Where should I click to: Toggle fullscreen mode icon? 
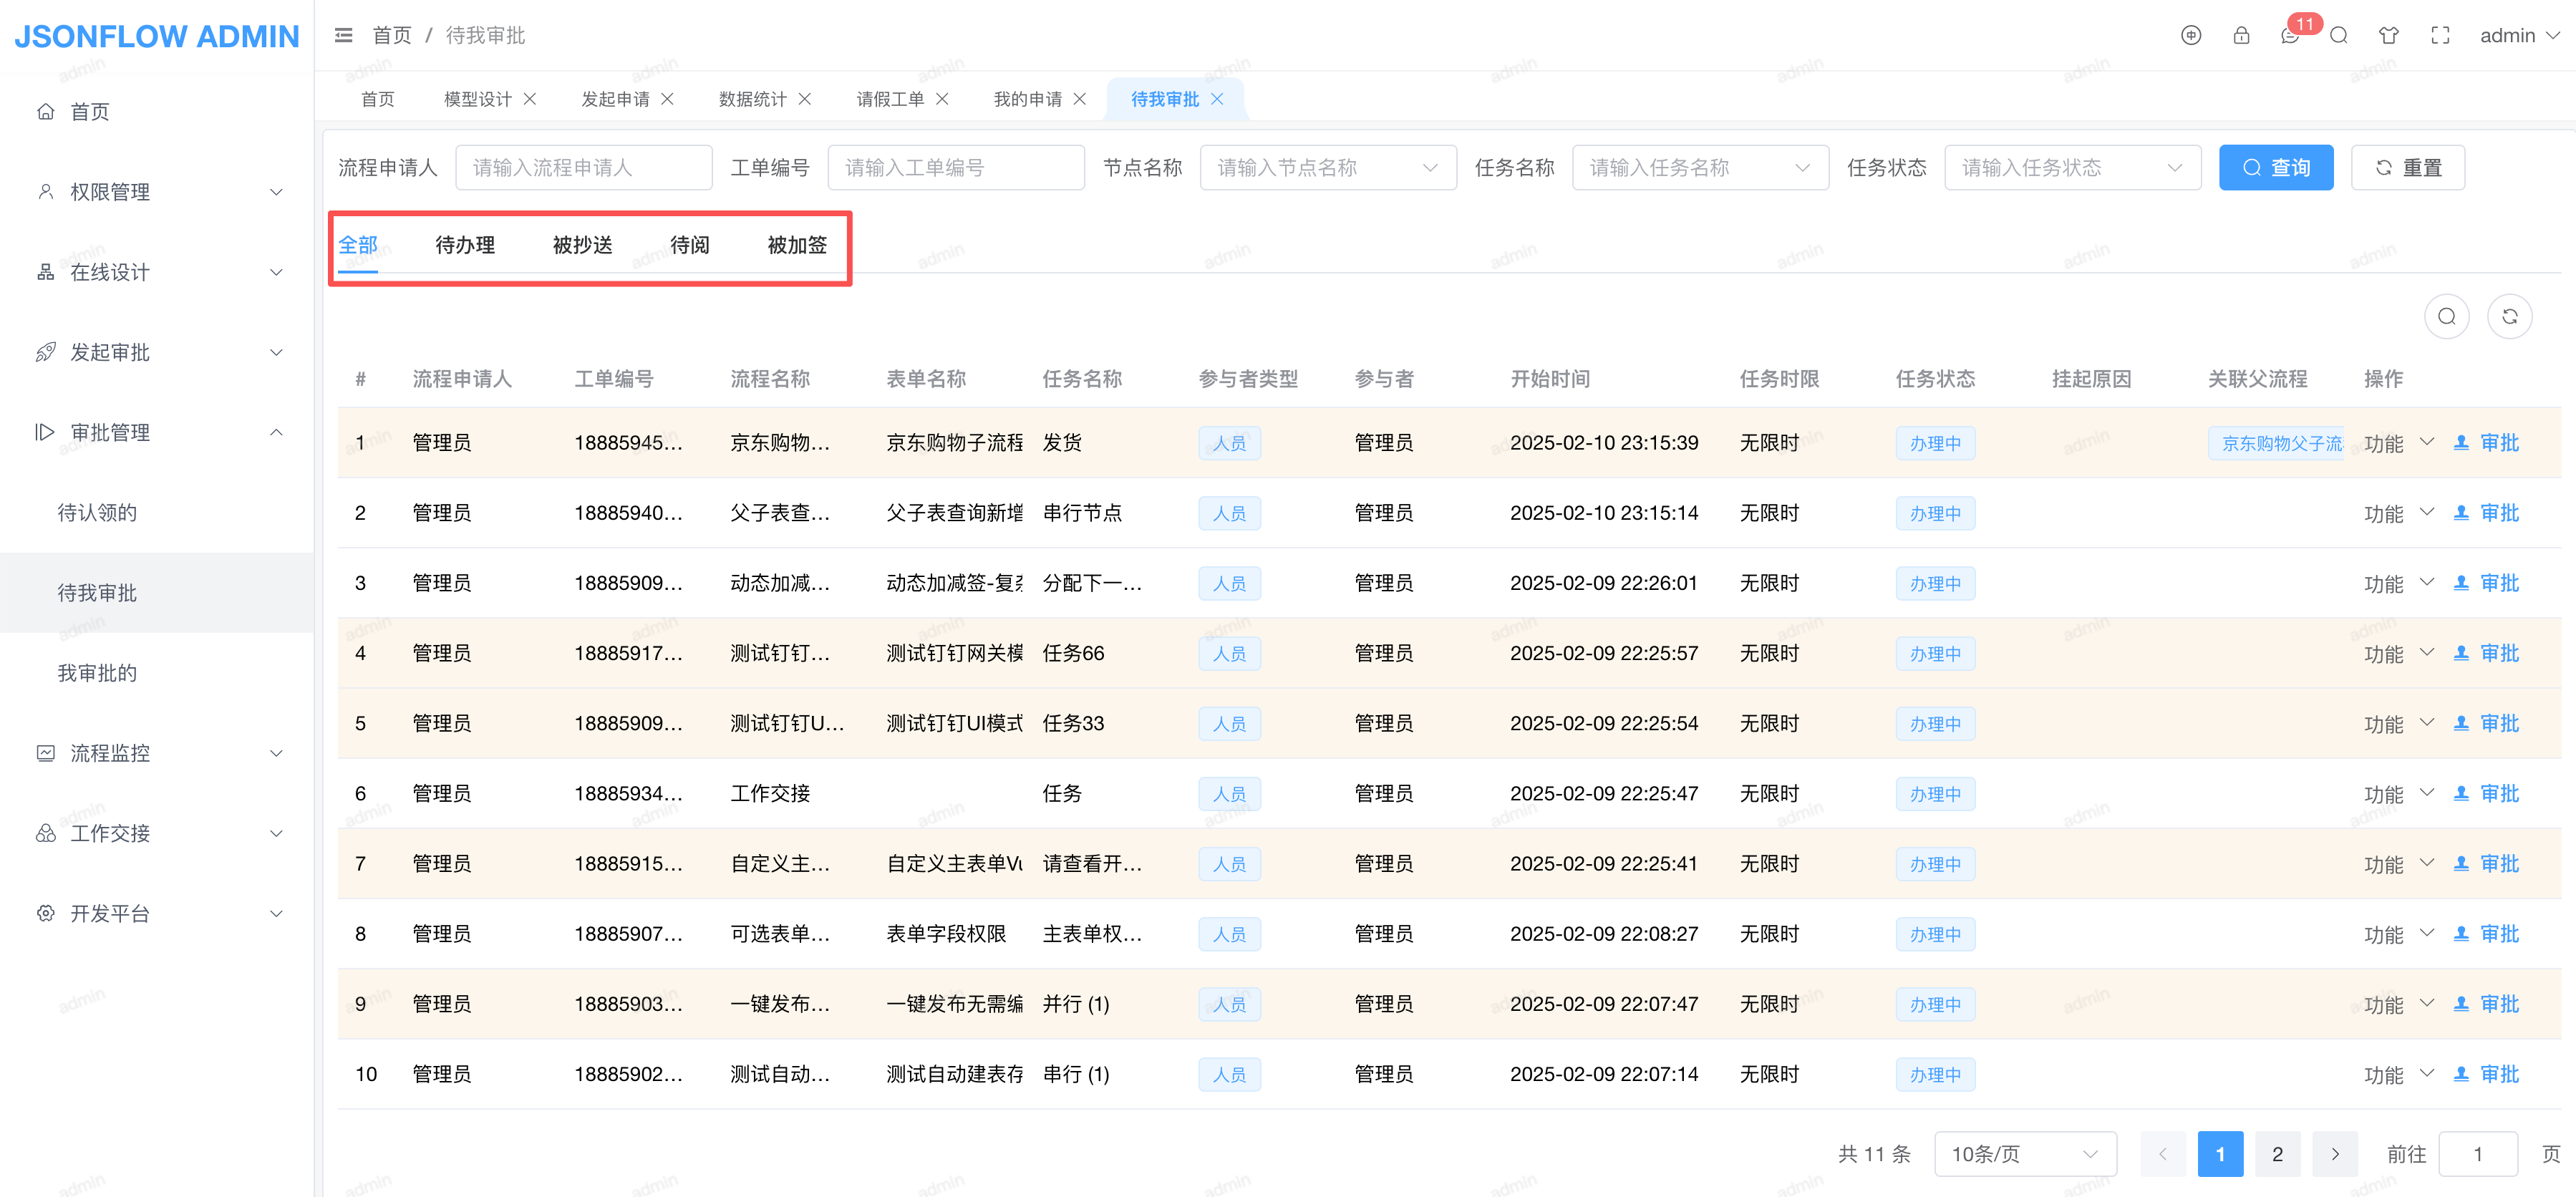2440,36
